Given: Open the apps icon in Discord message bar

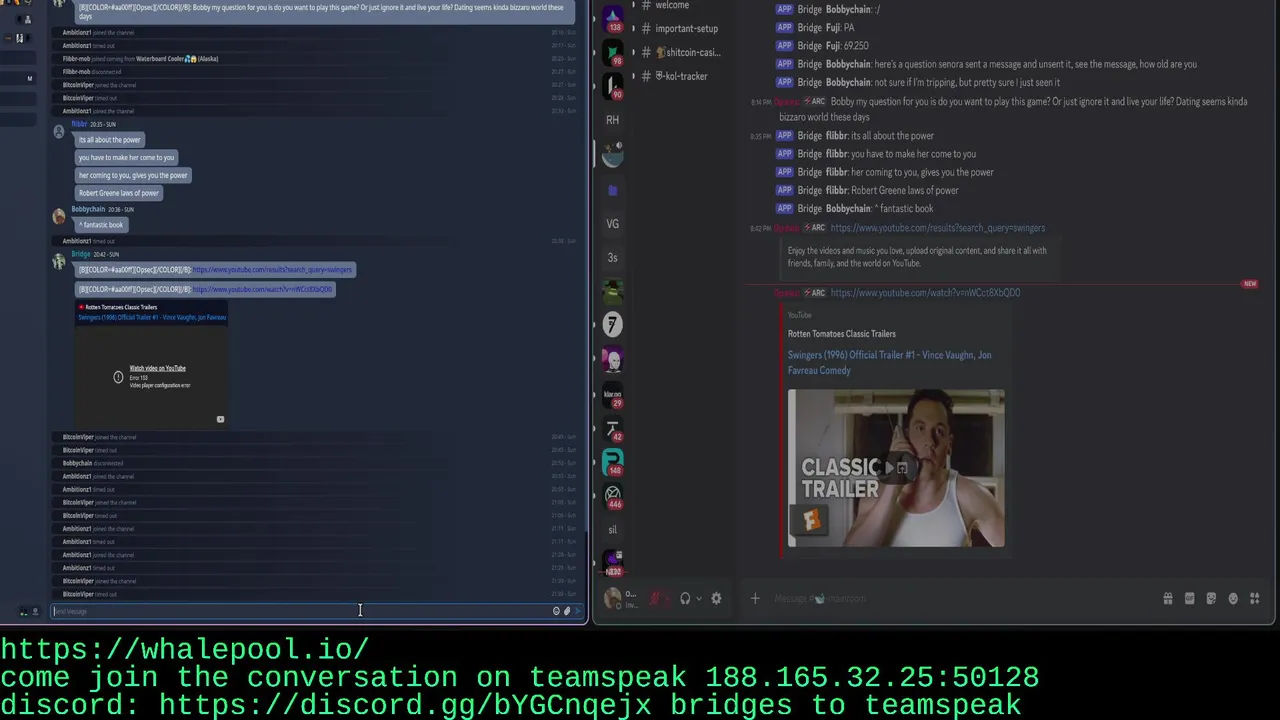Looking at the screenshot, I should tap(1255, 599).
